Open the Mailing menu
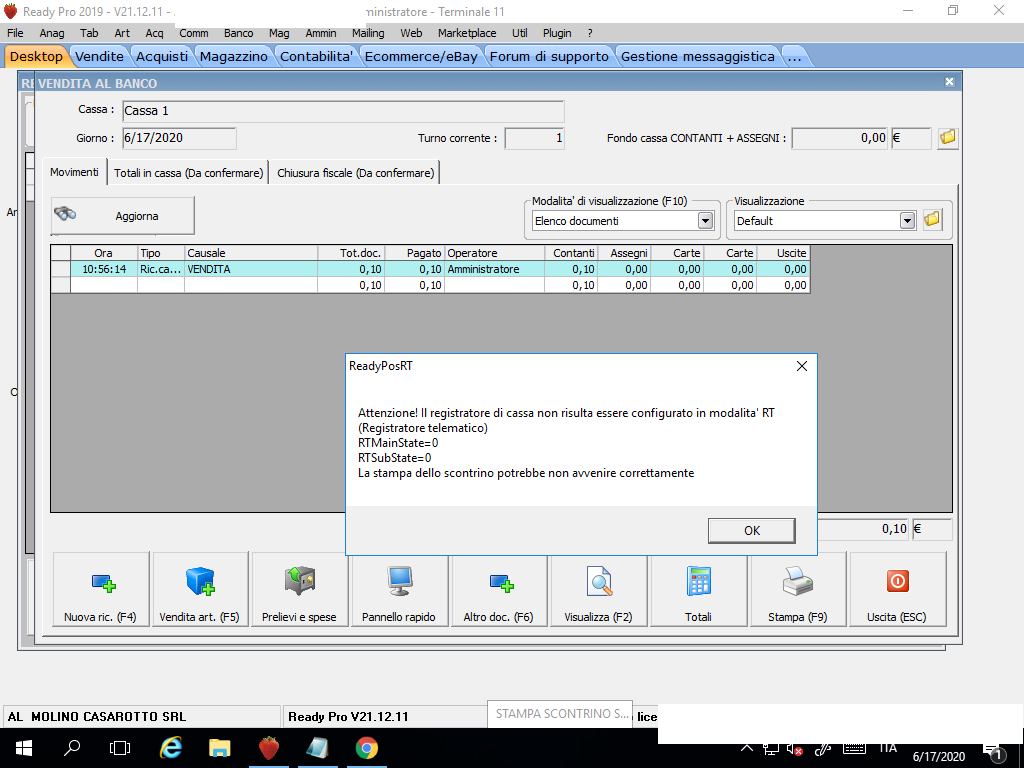1024x768 pixels. coord(368,33)
